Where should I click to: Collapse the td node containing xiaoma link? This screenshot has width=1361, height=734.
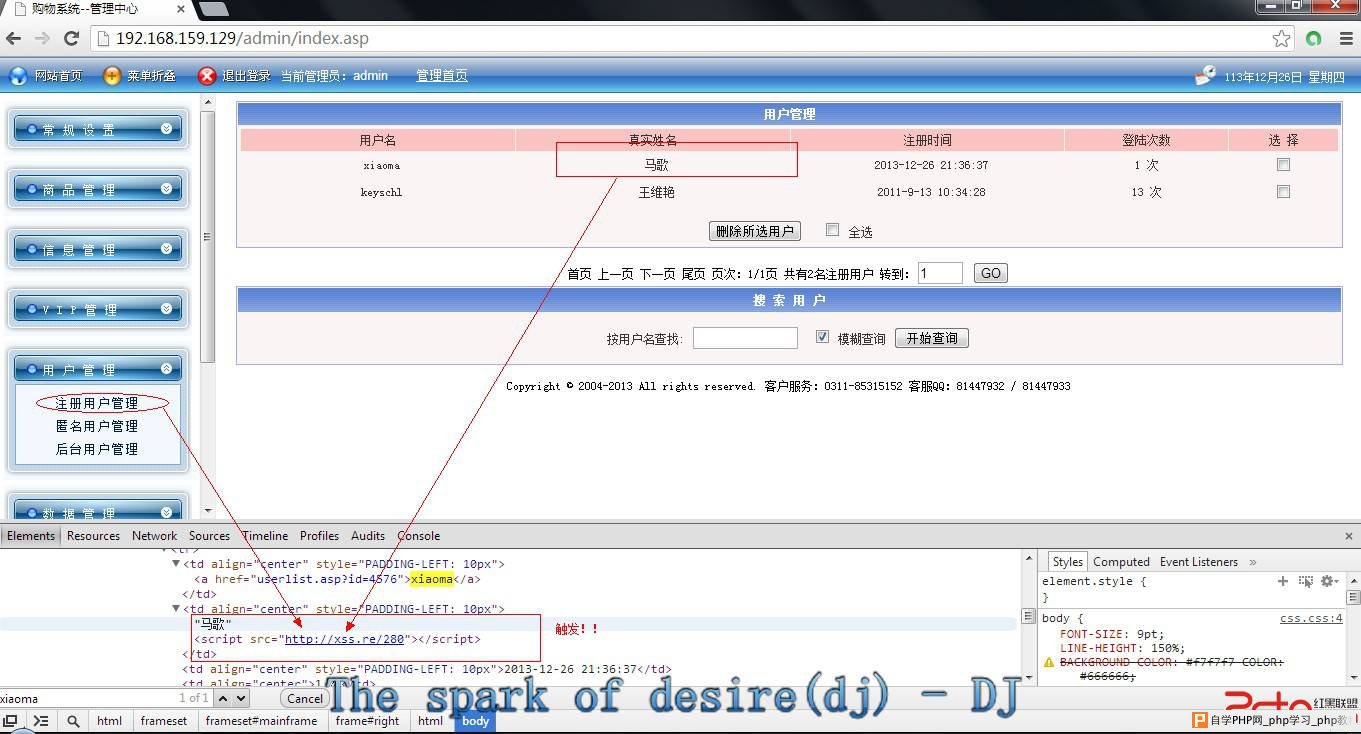pyautogui.click(x=177, y=564)
